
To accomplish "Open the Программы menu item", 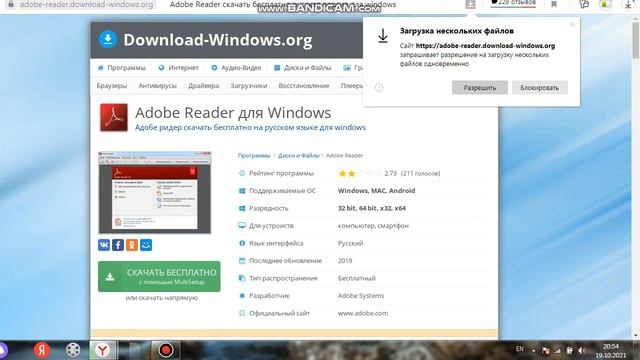I will click(x=122, y=68).
